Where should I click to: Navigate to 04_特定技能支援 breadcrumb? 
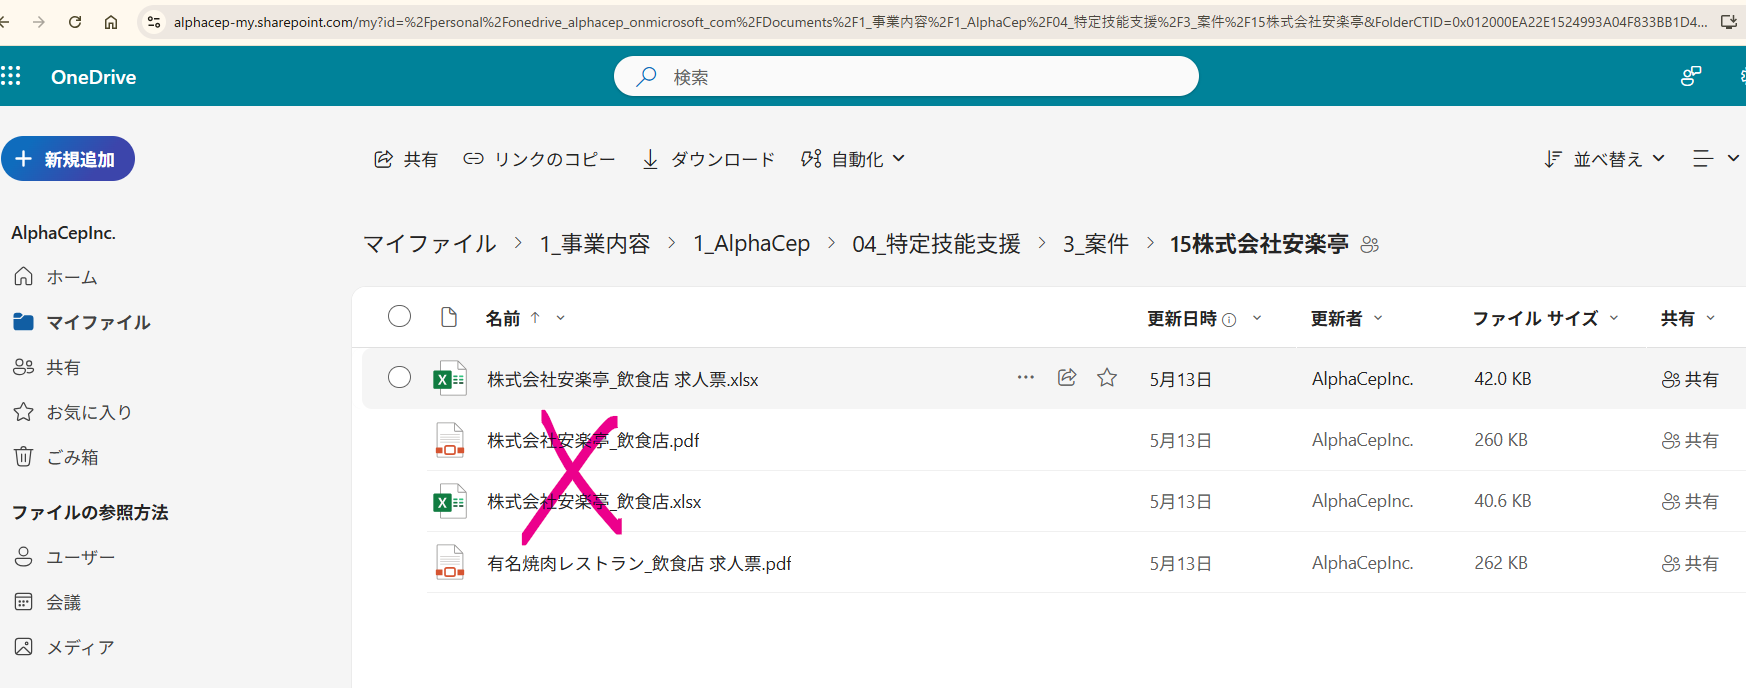coord(936,244)
